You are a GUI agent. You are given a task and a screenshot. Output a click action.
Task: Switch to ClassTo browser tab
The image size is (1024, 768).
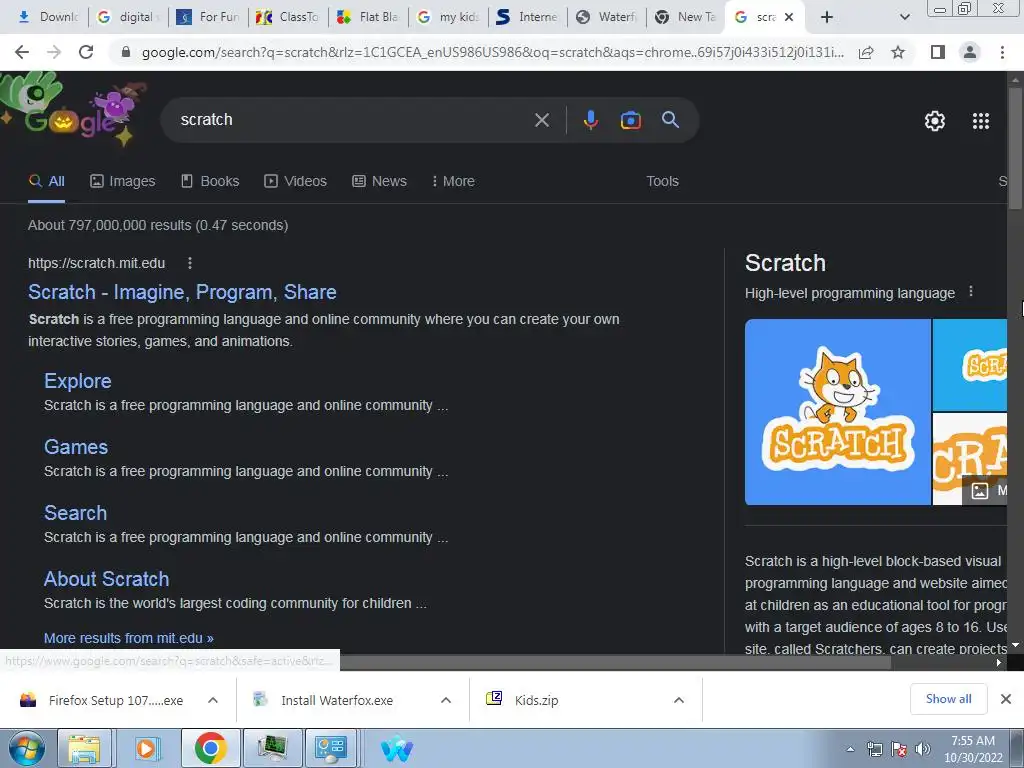[x=287, y=17]
